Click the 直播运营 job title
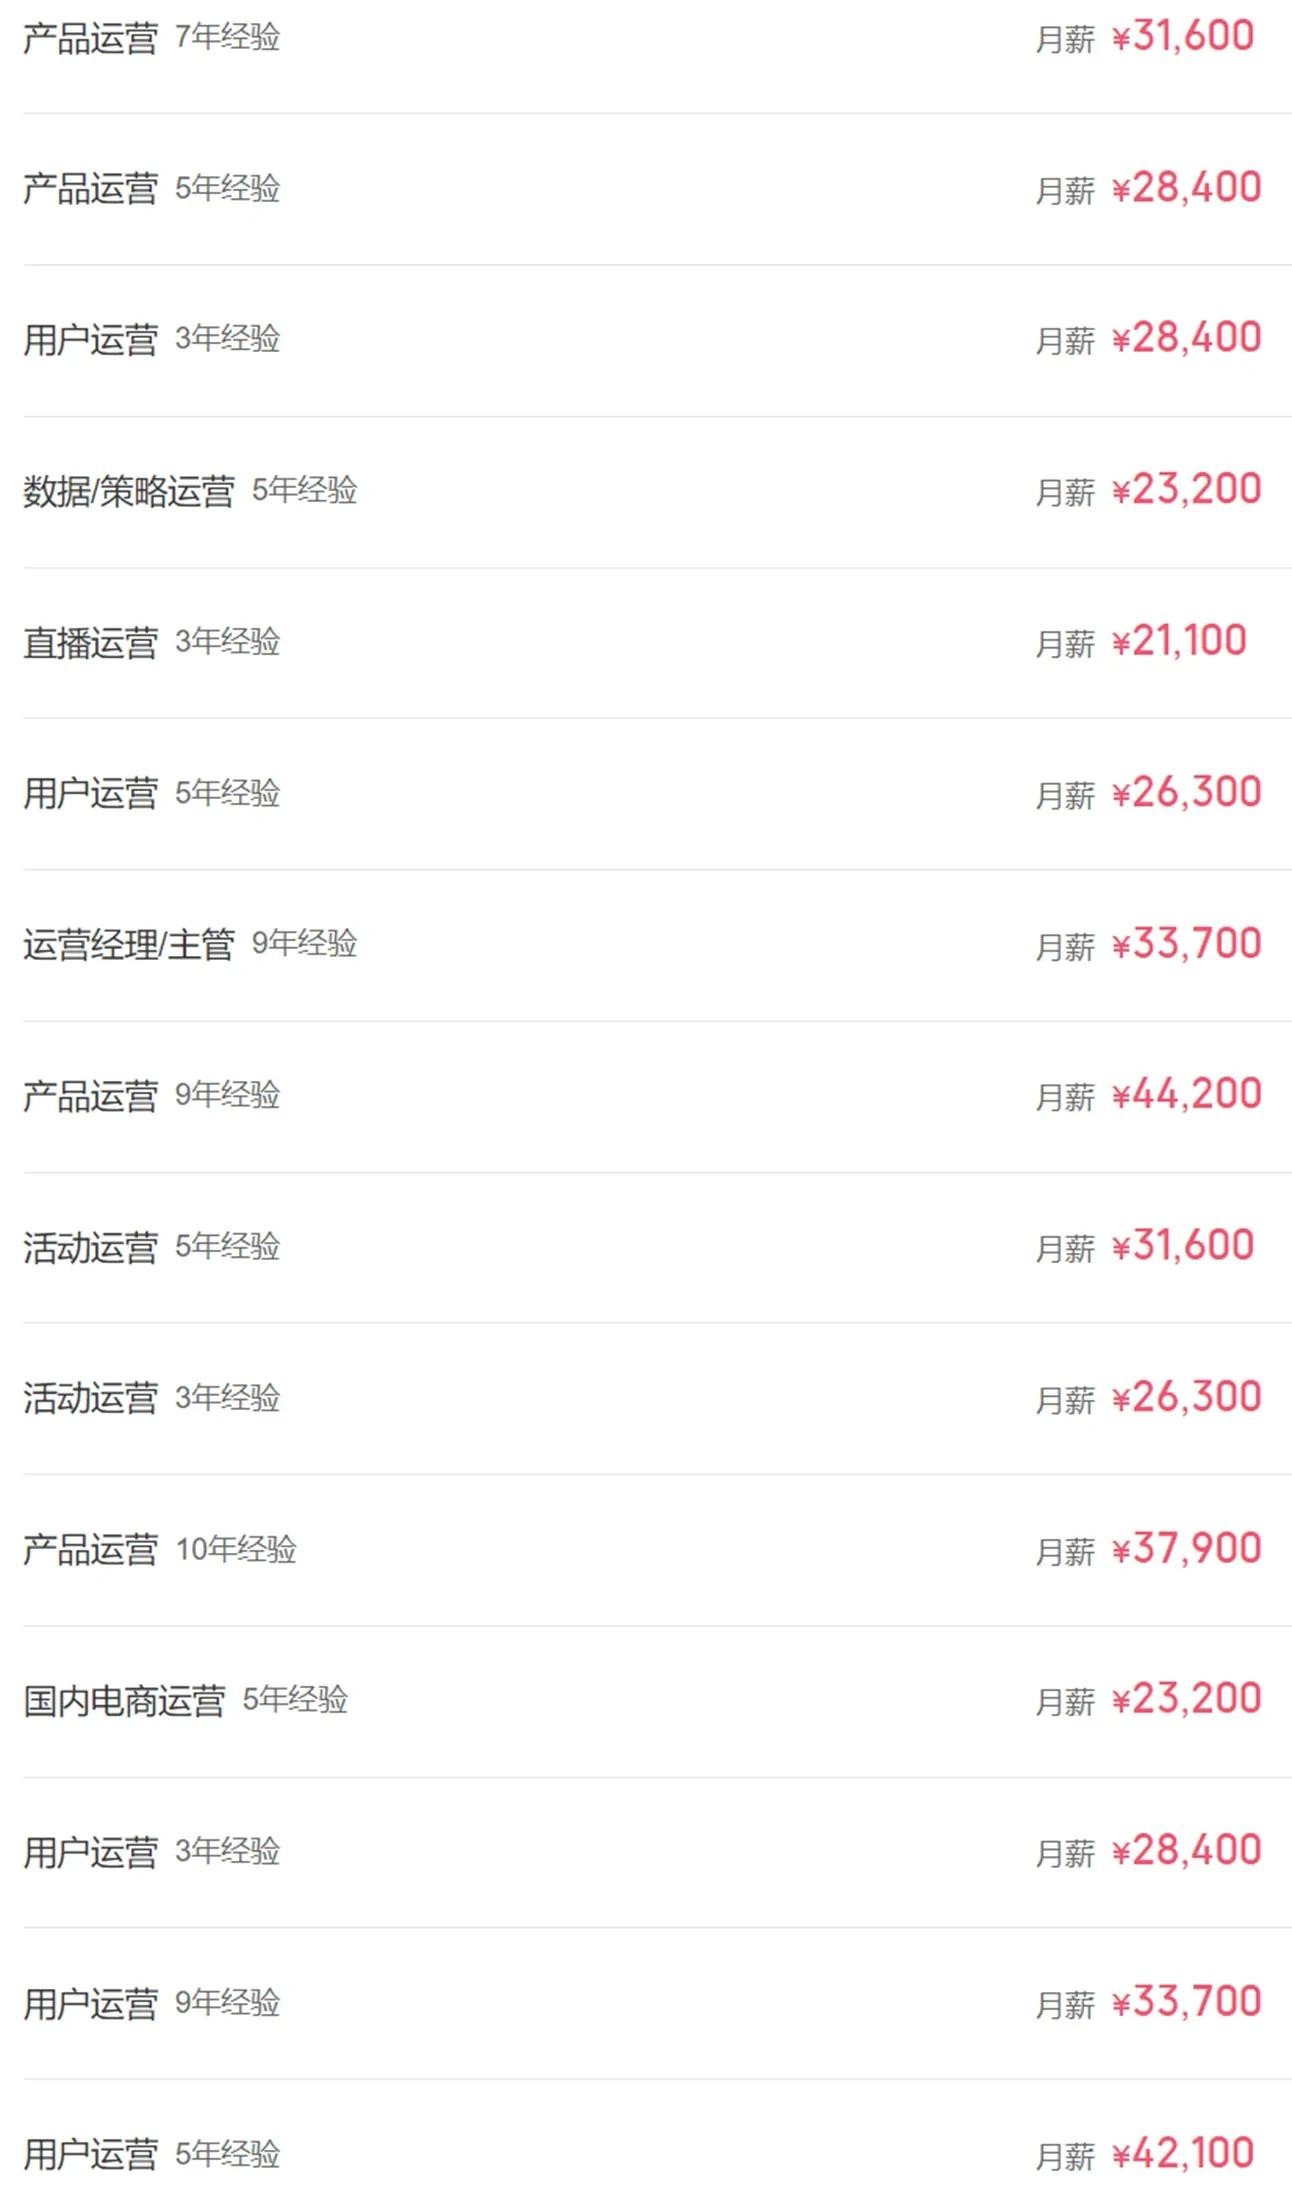This screenshot has height=2205, width=1292. (91, 642)
